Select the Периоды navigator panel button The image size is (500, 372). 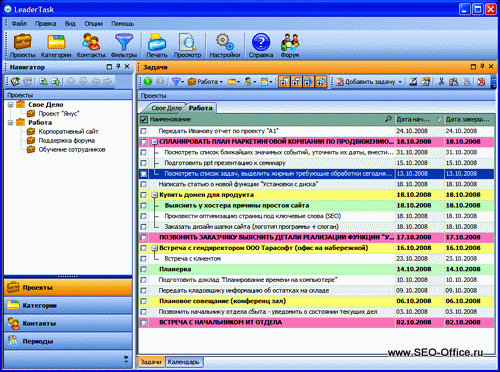(x=68, y=341)
